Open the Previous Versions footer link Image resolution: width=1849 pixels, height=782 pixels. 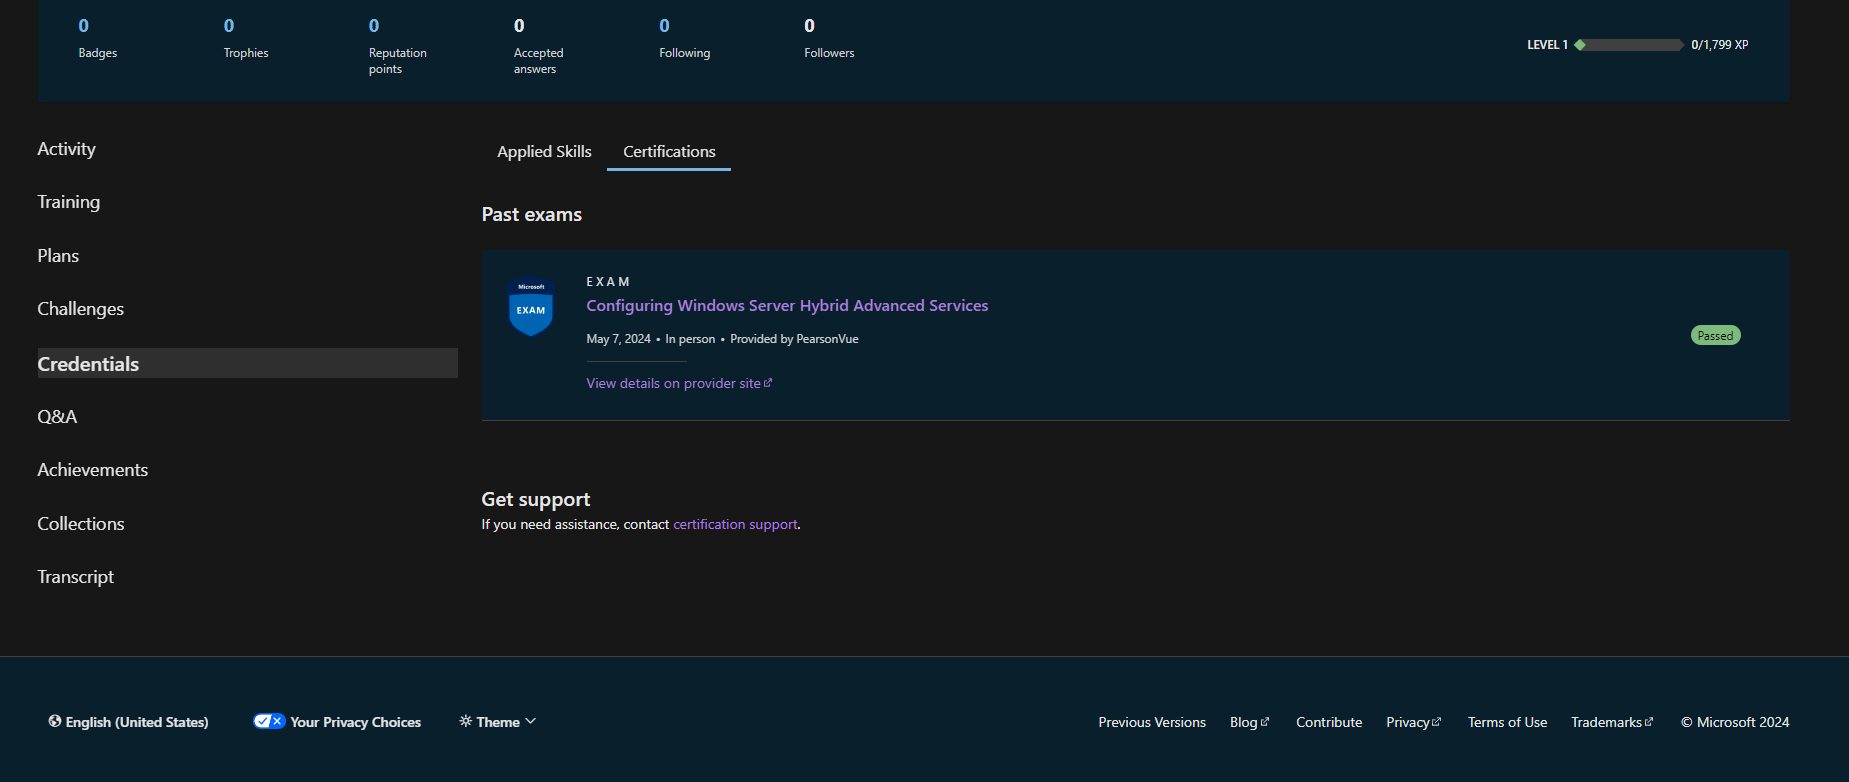pyautogui.click(x=1152, y=722)
